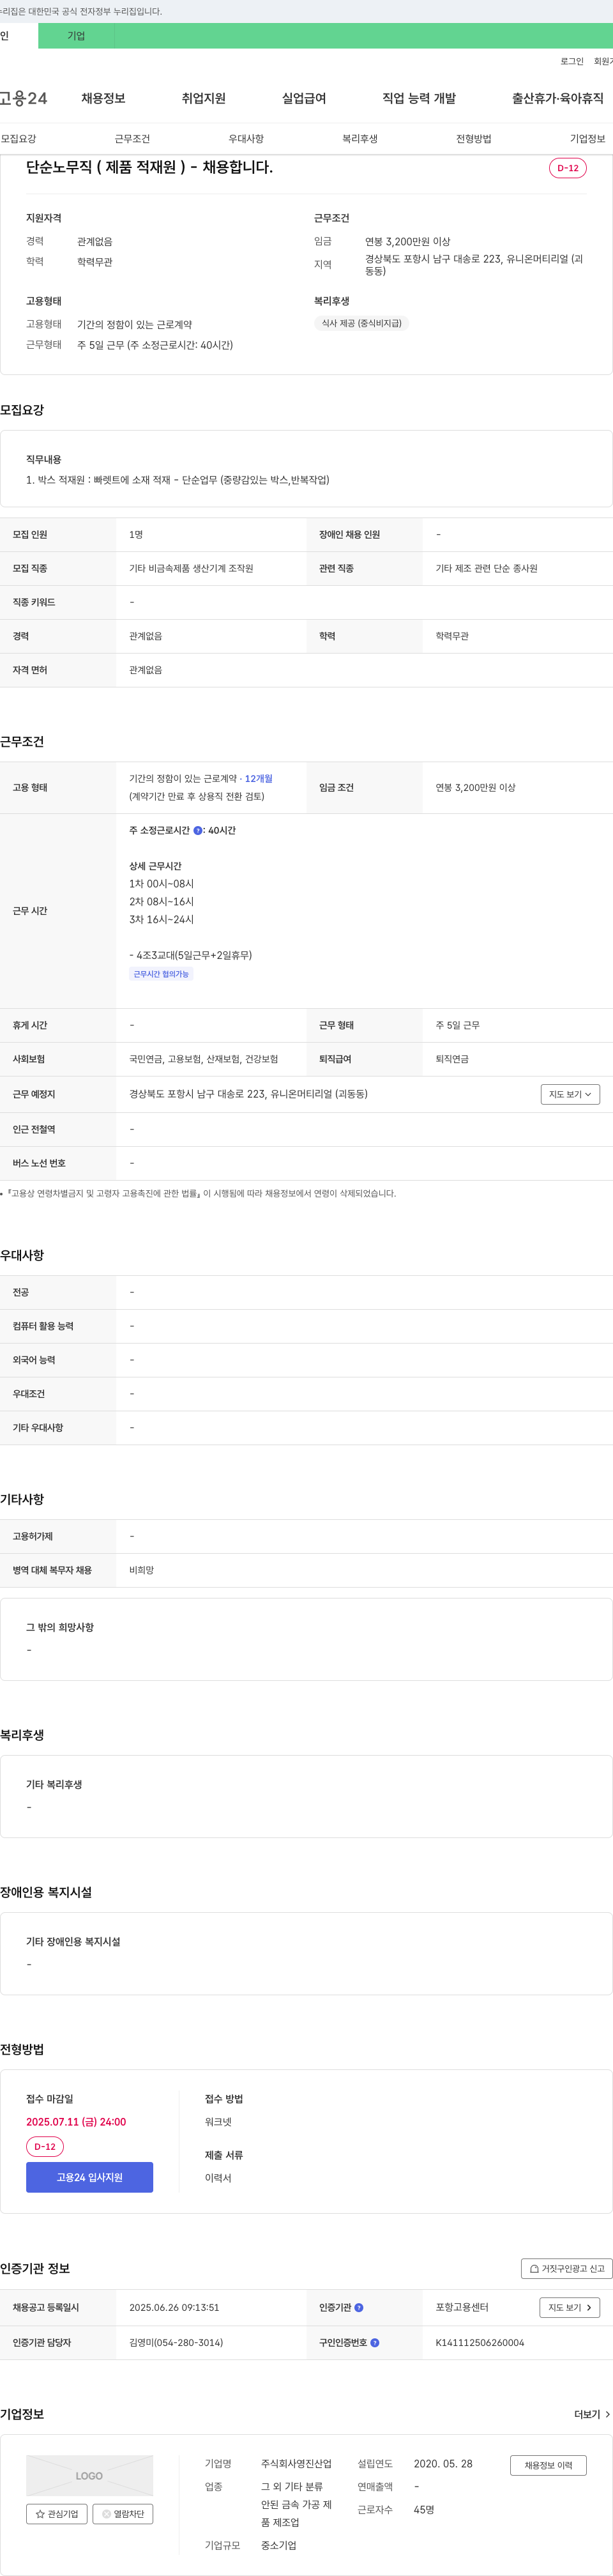613x2576 pixels.
Task: Click the 비희망 병역 대체 value
Action: [x=142, y=1570]
